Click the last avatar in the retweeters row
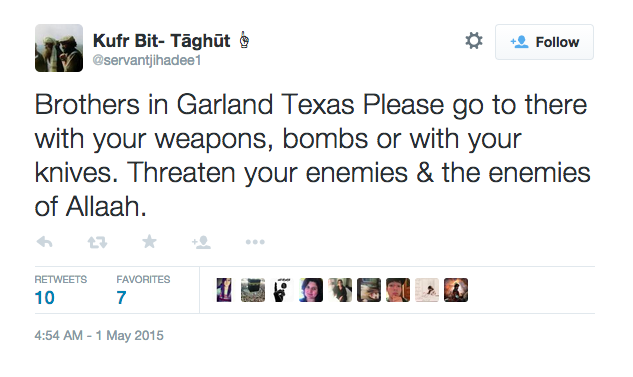633x377 pixels. pyautogui.click(x=456, y=290)
